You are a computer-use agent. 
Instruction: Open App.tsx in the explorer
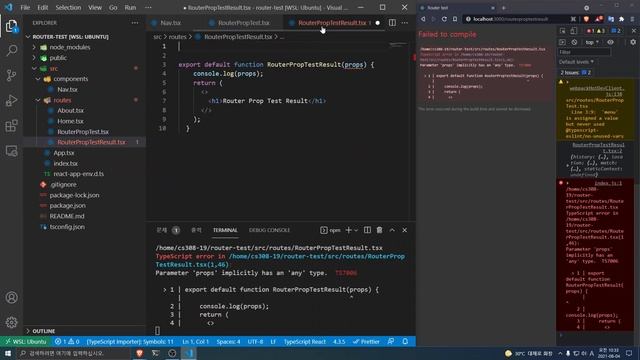(x=64, y=153)
